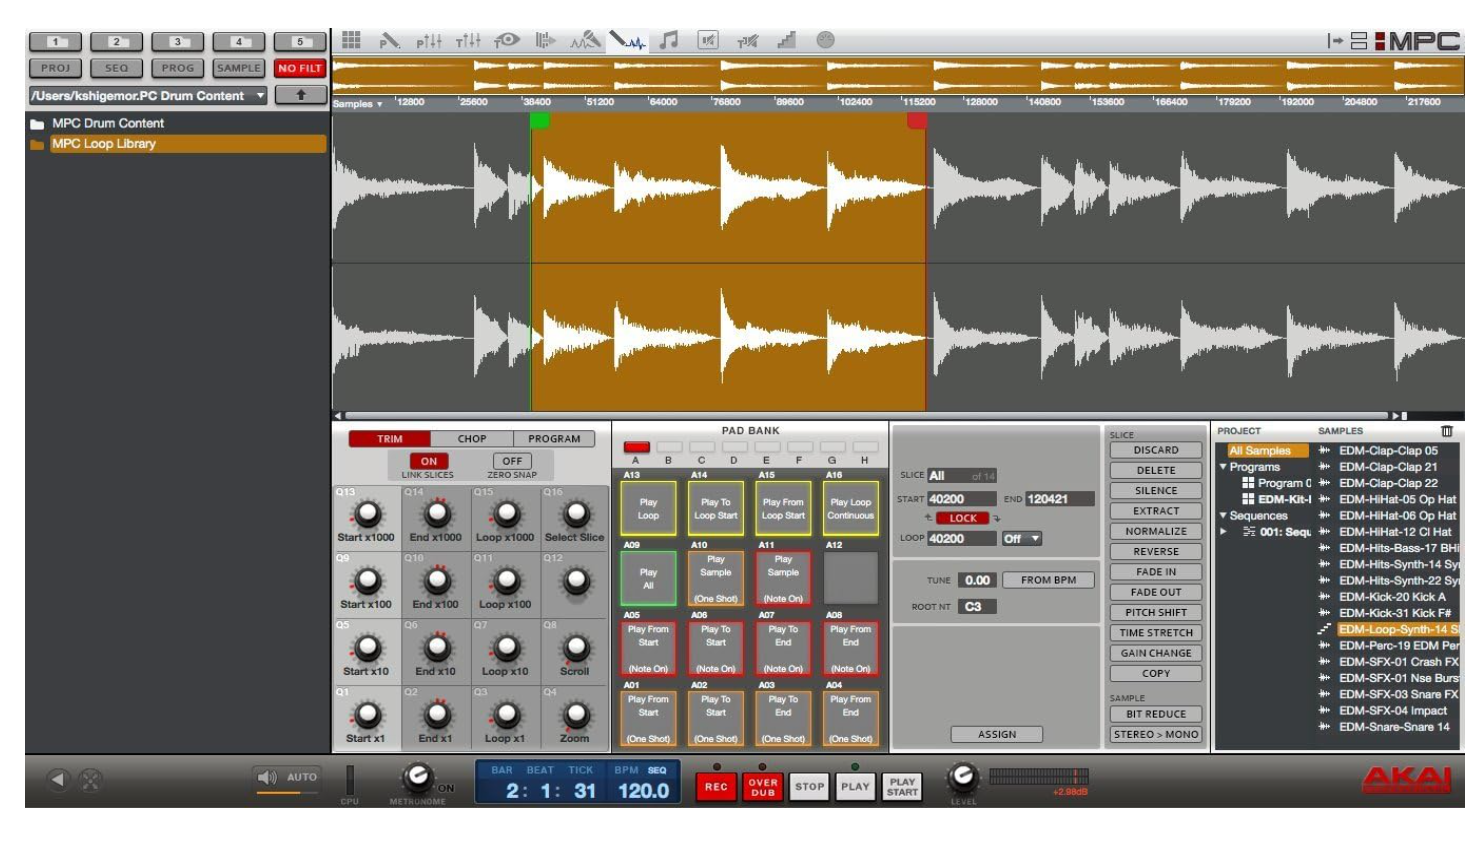The height and width of the screenshot is (841, 1480).
Task: Open the Loop Off dropdown
Action: coord(1021,538)
